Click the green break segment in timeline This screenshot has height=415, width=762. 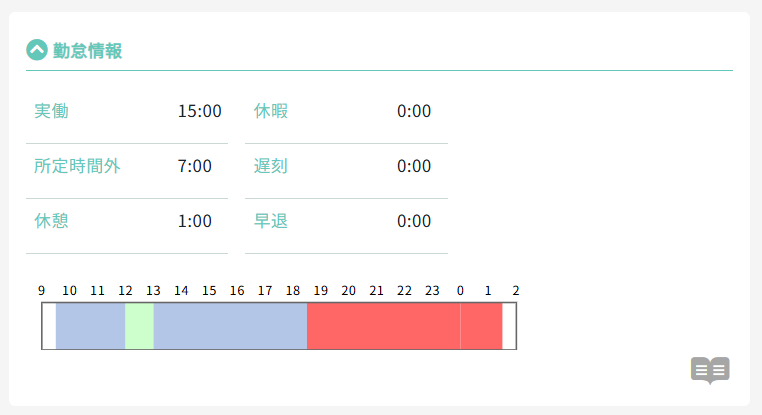pos(139,326)
